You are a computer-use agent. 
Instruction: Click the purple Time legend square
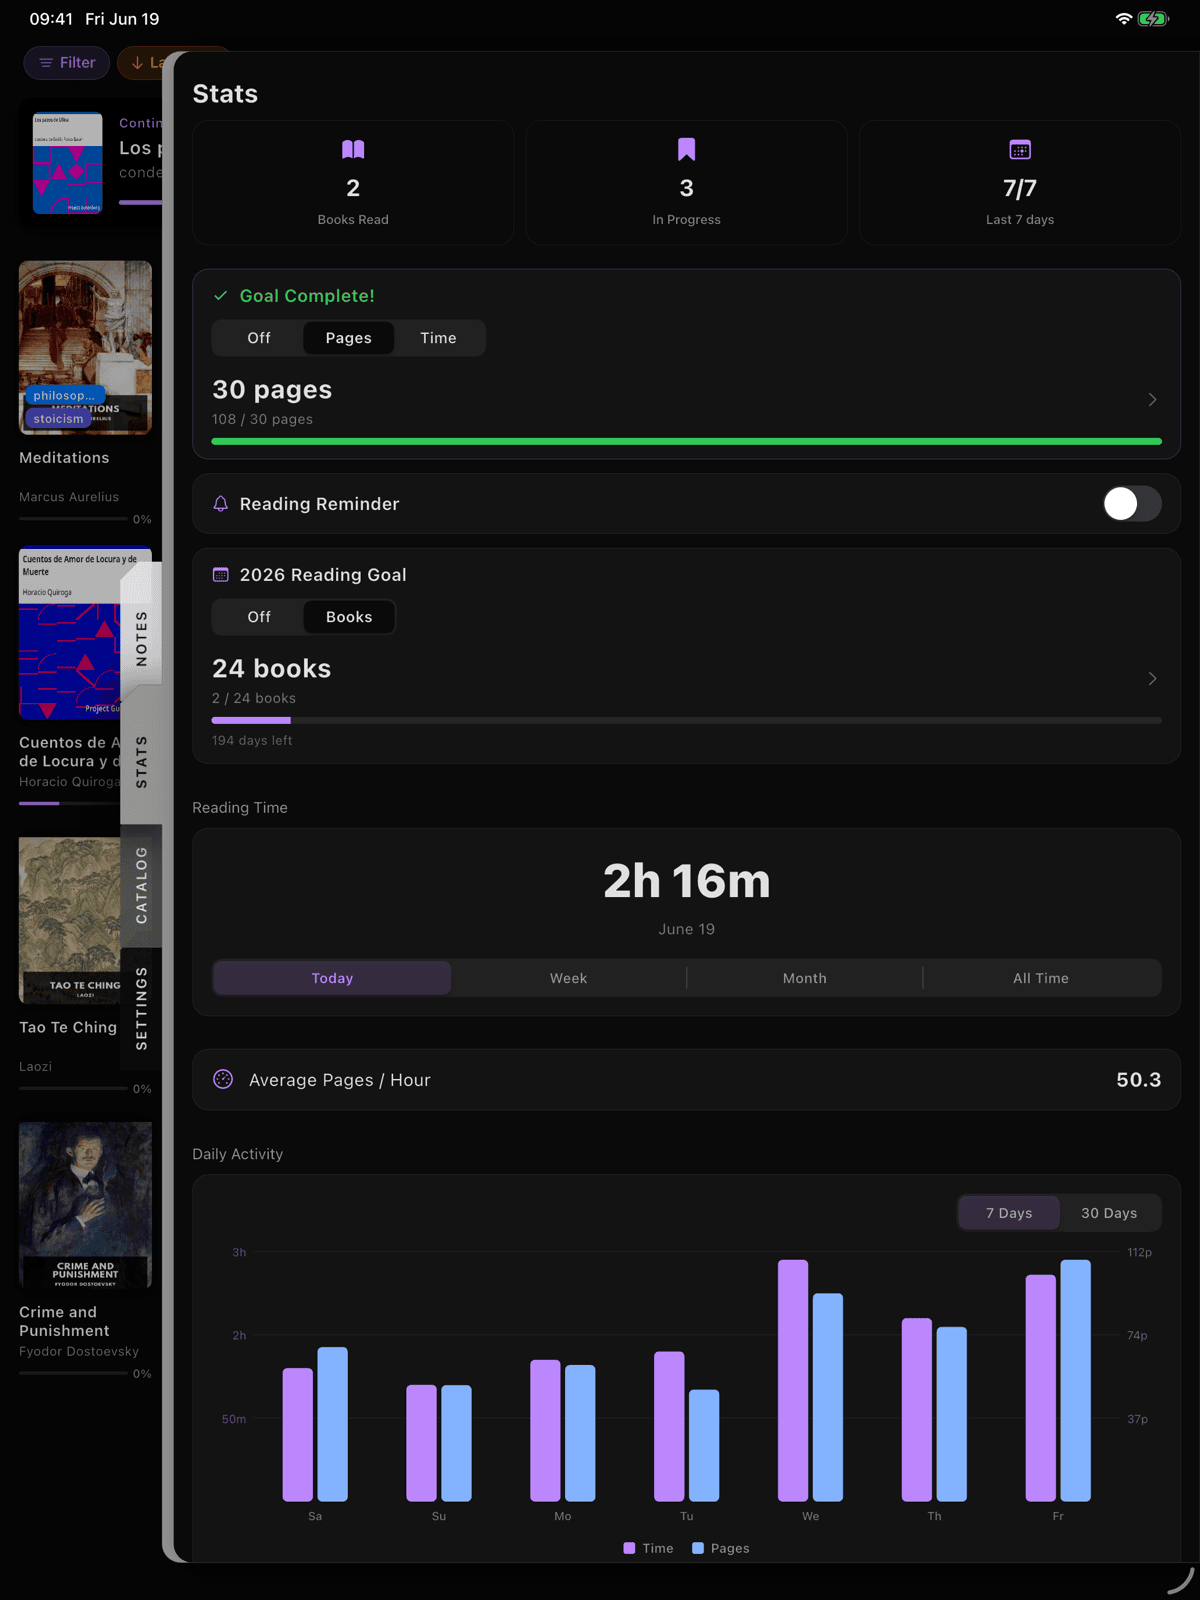(629, 1548)
